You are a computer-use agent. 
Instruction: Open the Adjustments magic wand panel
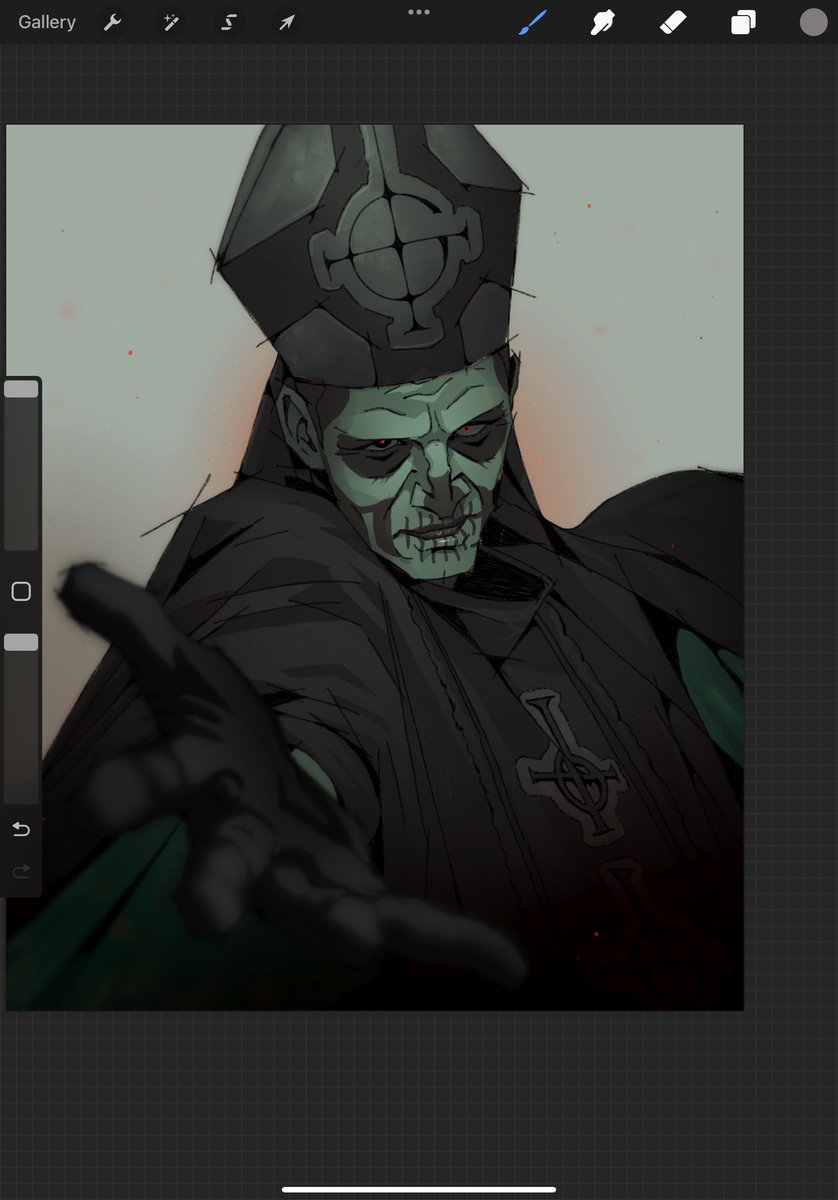tap(170, 21)
